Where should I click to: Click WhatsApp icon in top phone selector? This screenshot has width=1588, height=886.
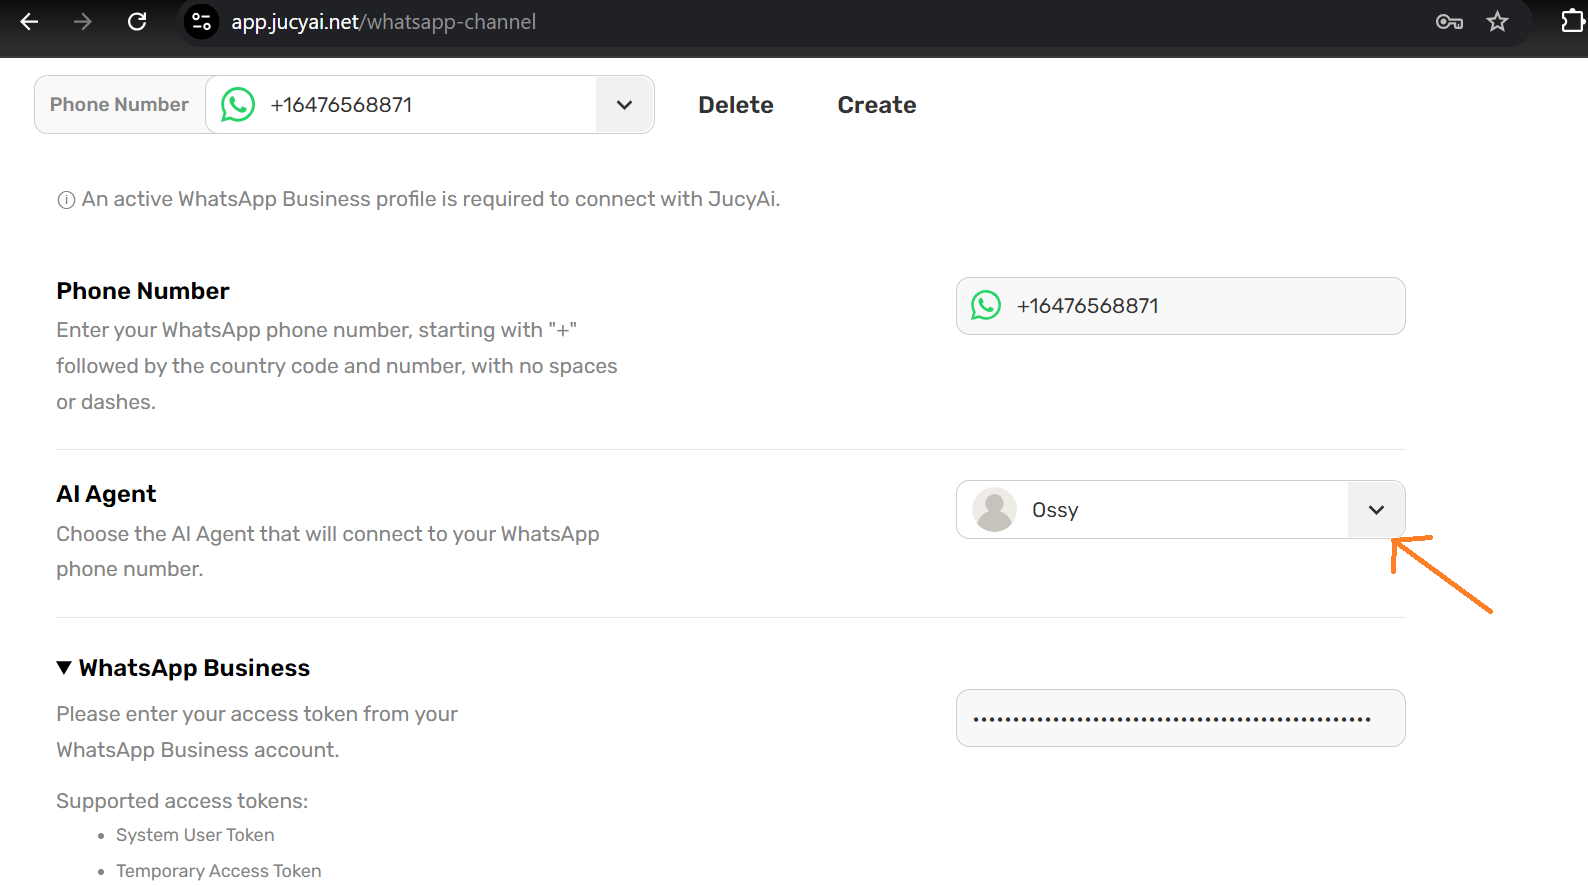point(238,104)
